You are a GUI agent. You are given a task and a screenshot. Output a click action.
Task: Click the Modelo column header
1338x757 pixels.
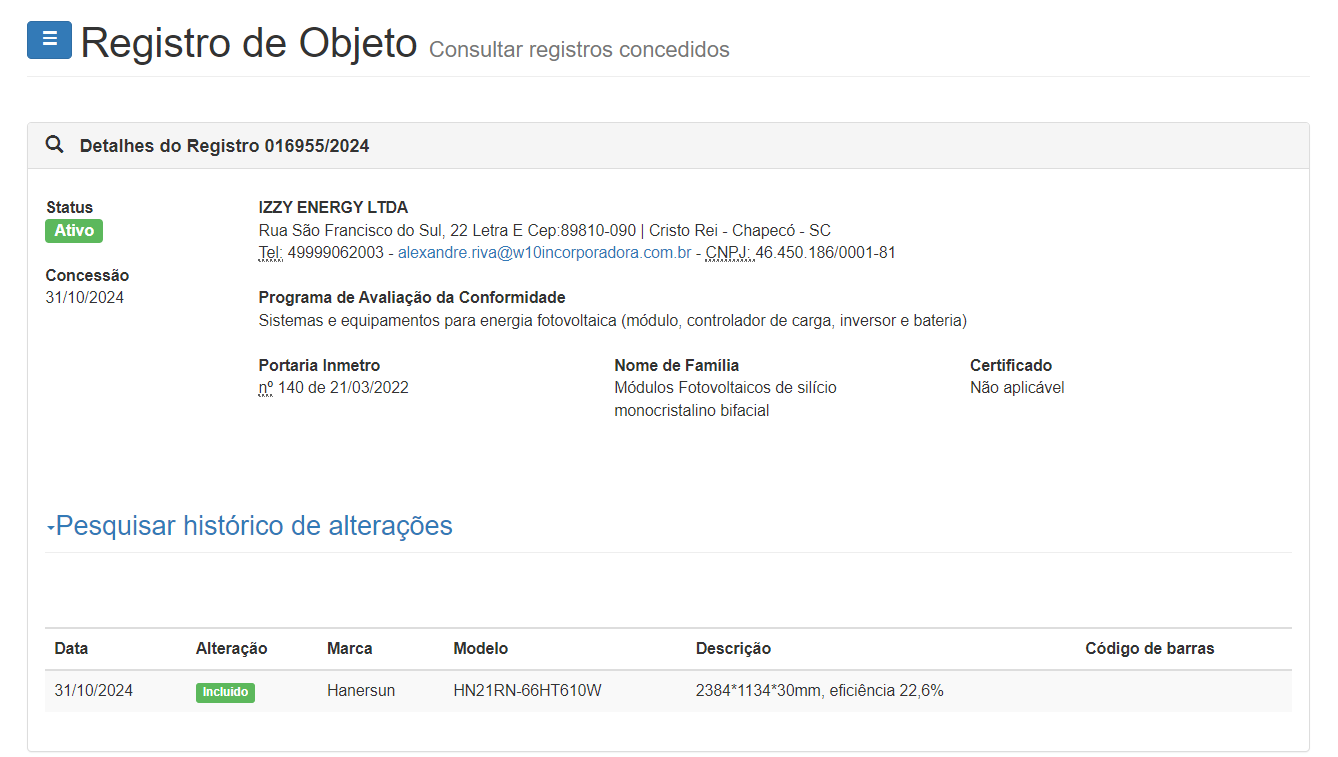480,648
